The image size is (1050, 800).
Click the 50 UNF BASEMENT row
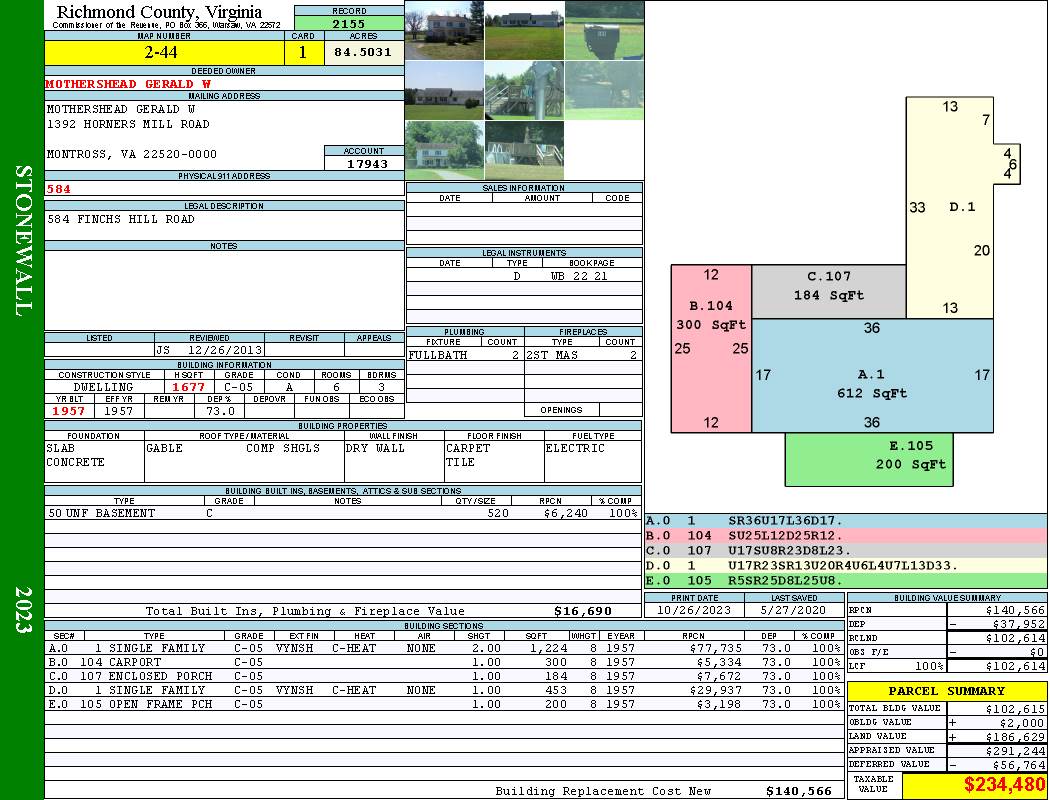[343, 513]
